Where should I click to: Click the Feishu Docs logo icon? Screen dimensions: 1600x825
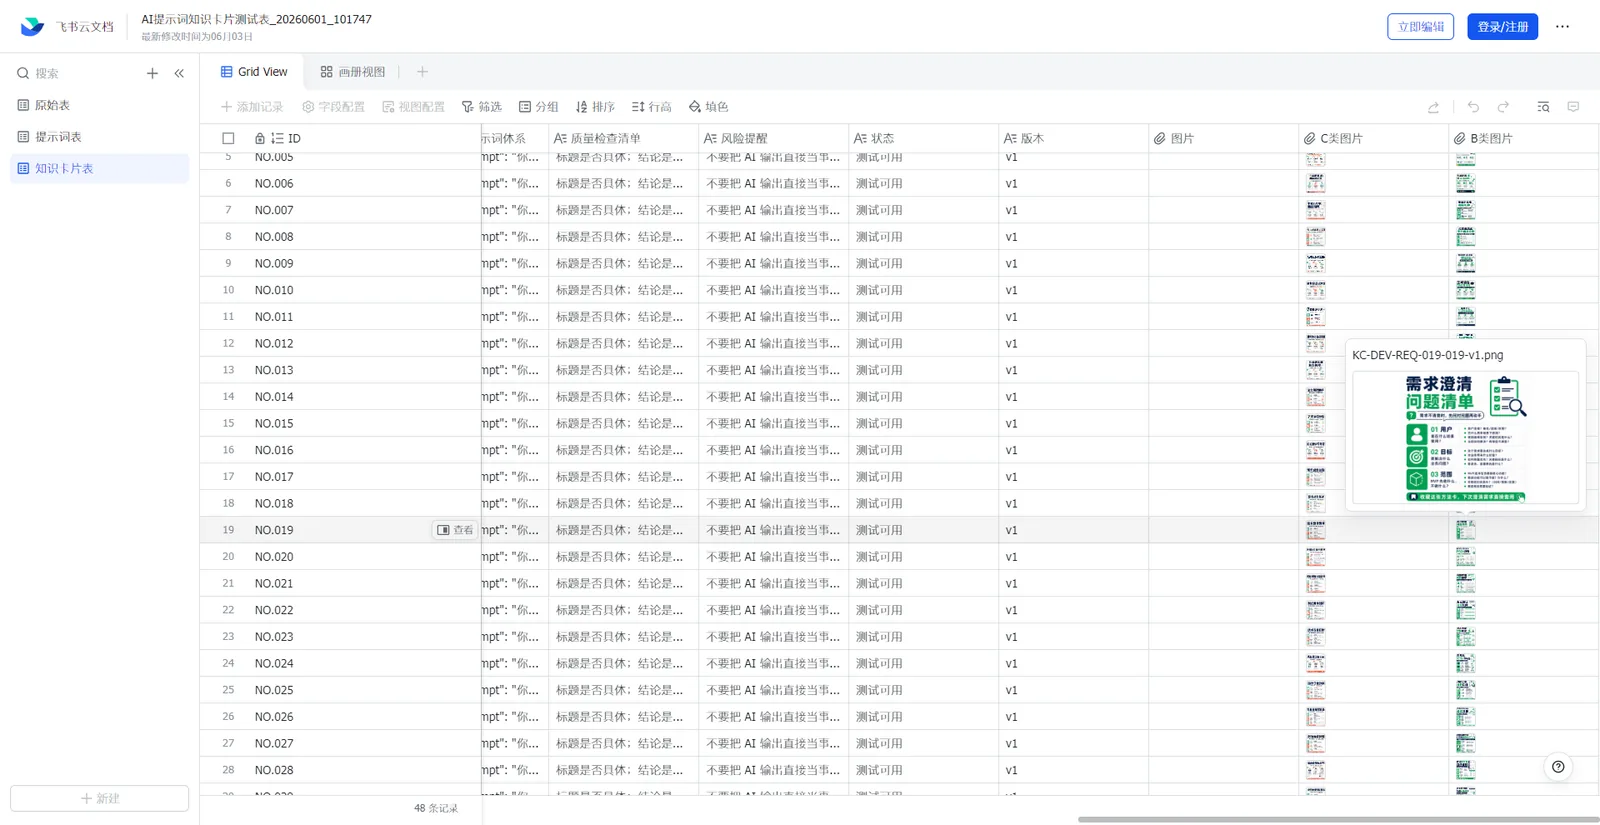coord(32,27)
